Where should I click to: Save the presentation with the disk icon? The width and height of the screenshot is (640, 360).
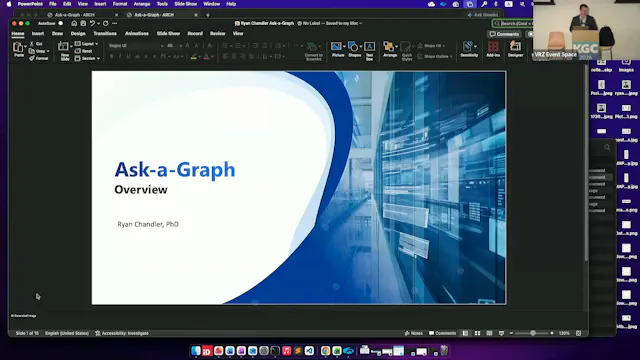pos(83,23)
